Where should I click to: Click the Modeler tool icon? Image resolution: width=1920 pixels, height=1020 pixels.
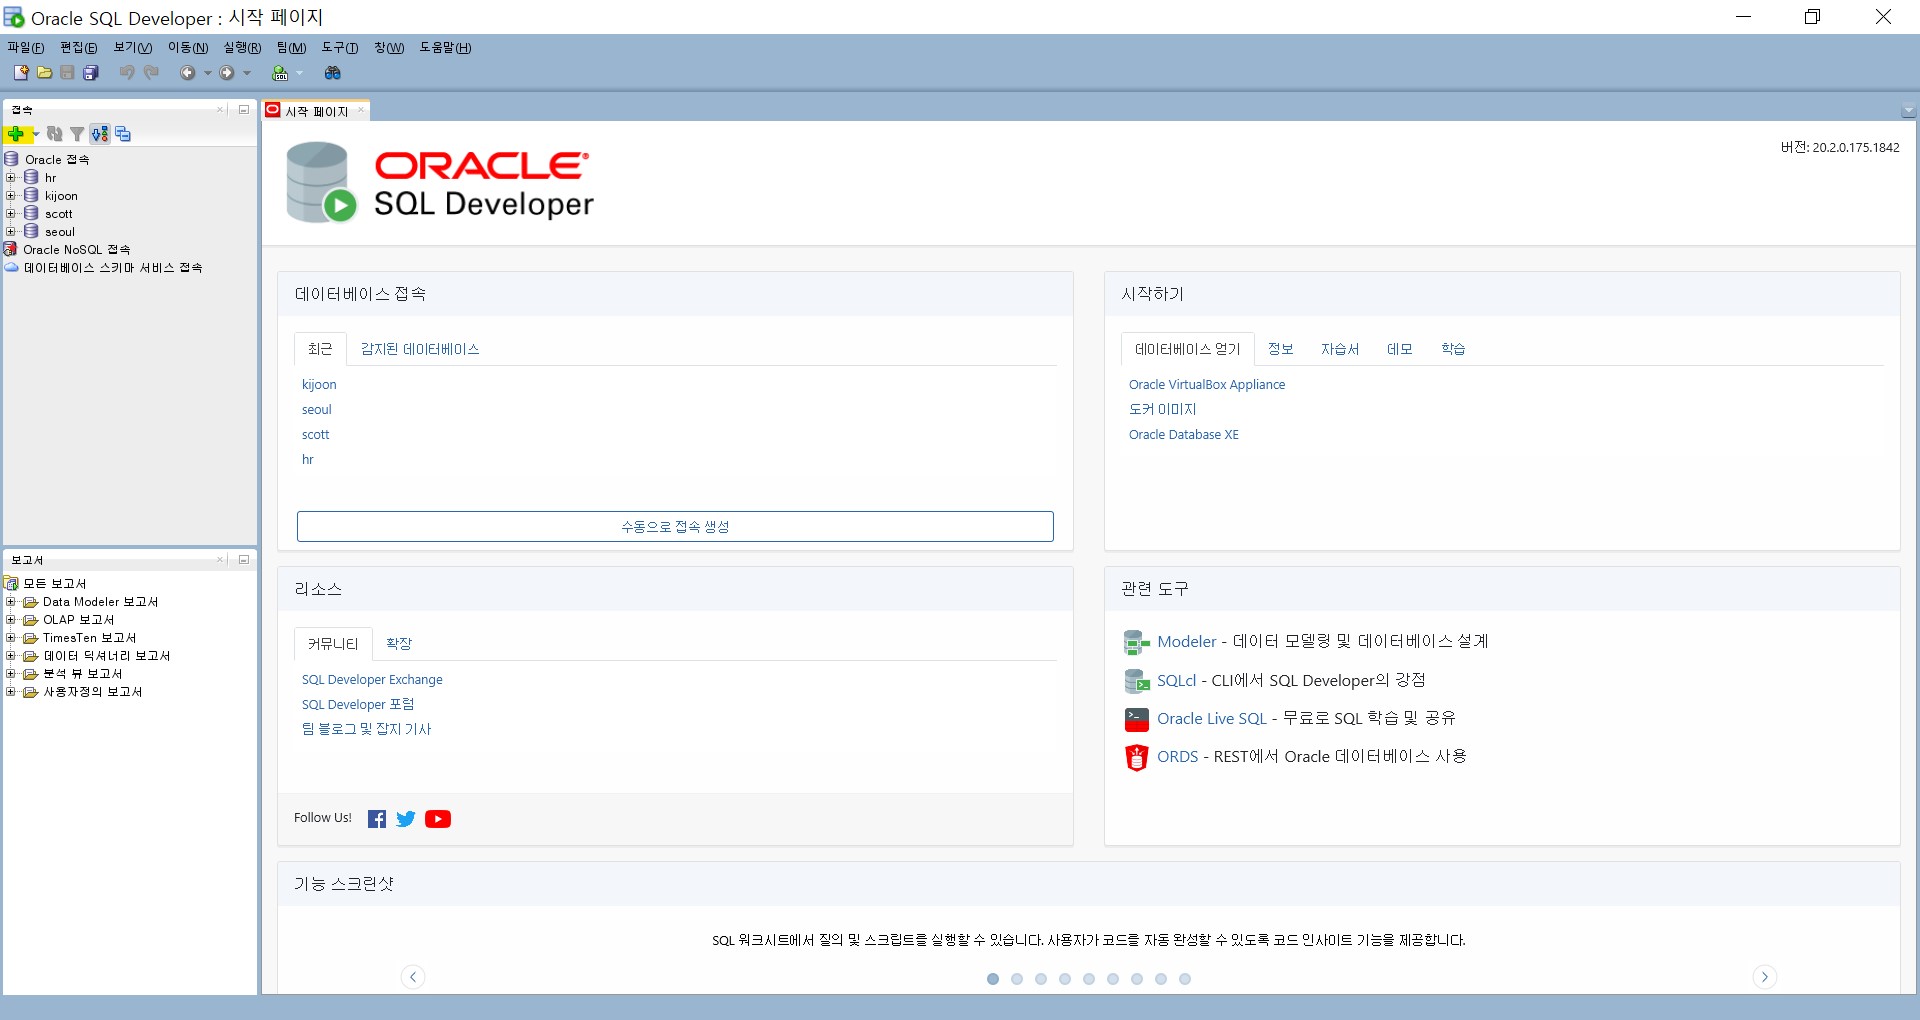1137,642
